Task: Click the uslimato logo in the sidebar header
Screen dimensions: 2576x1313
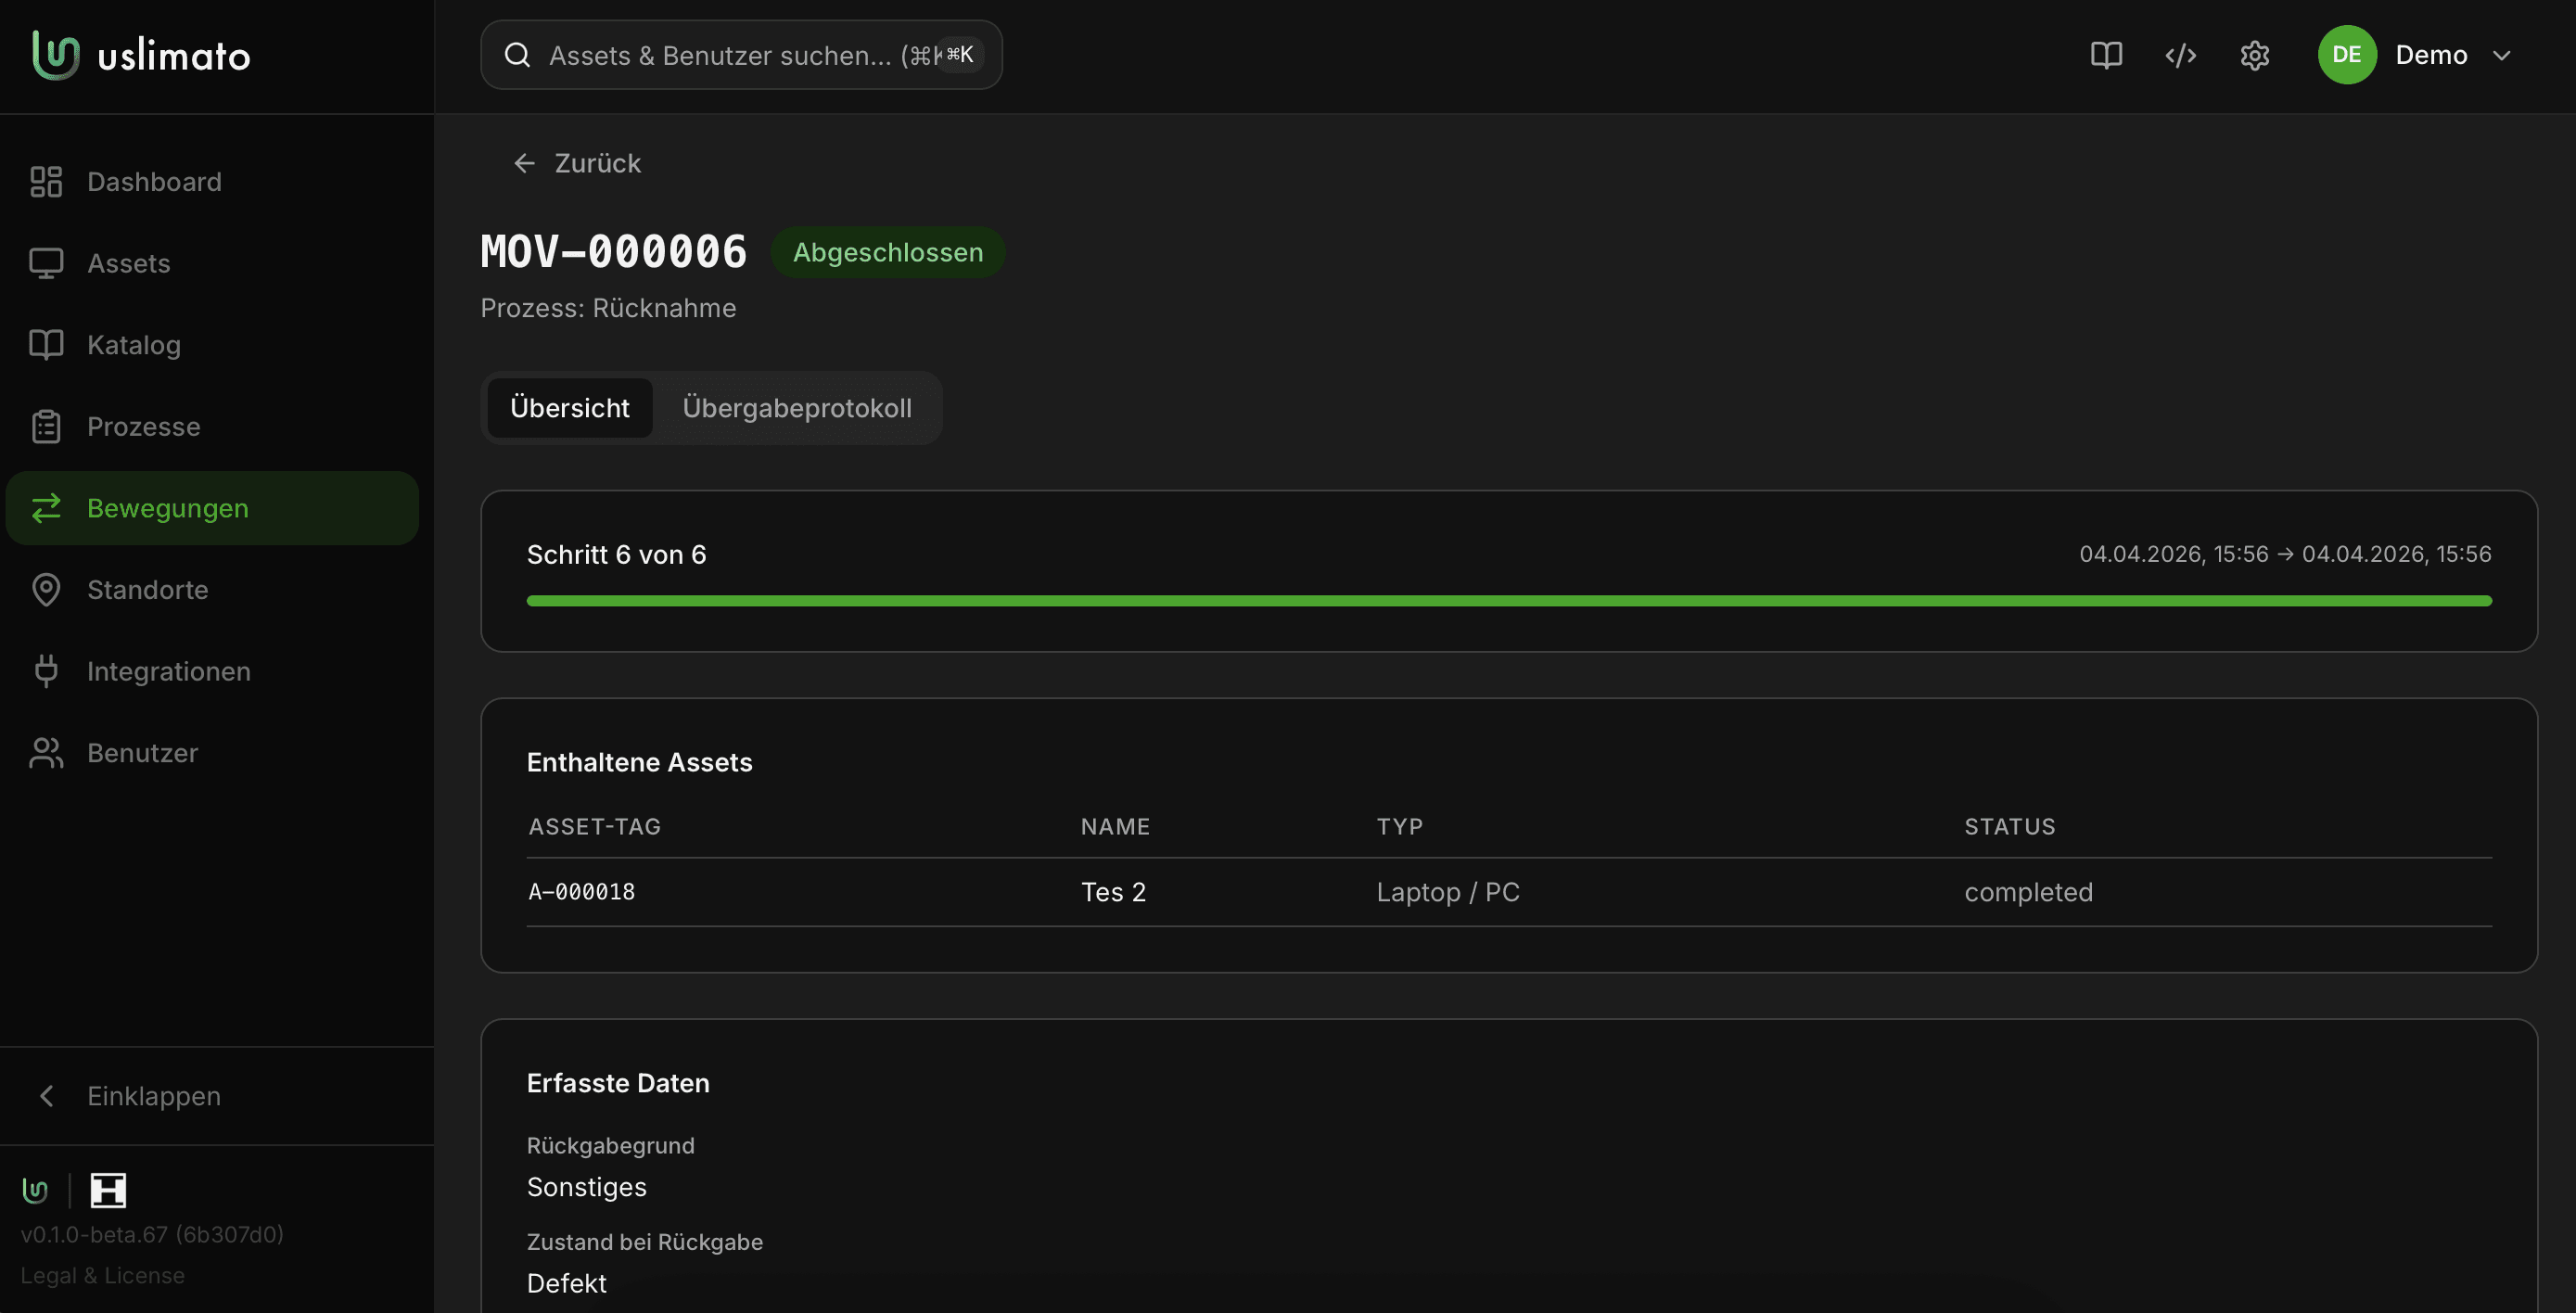Action: (x=141, y=55)
